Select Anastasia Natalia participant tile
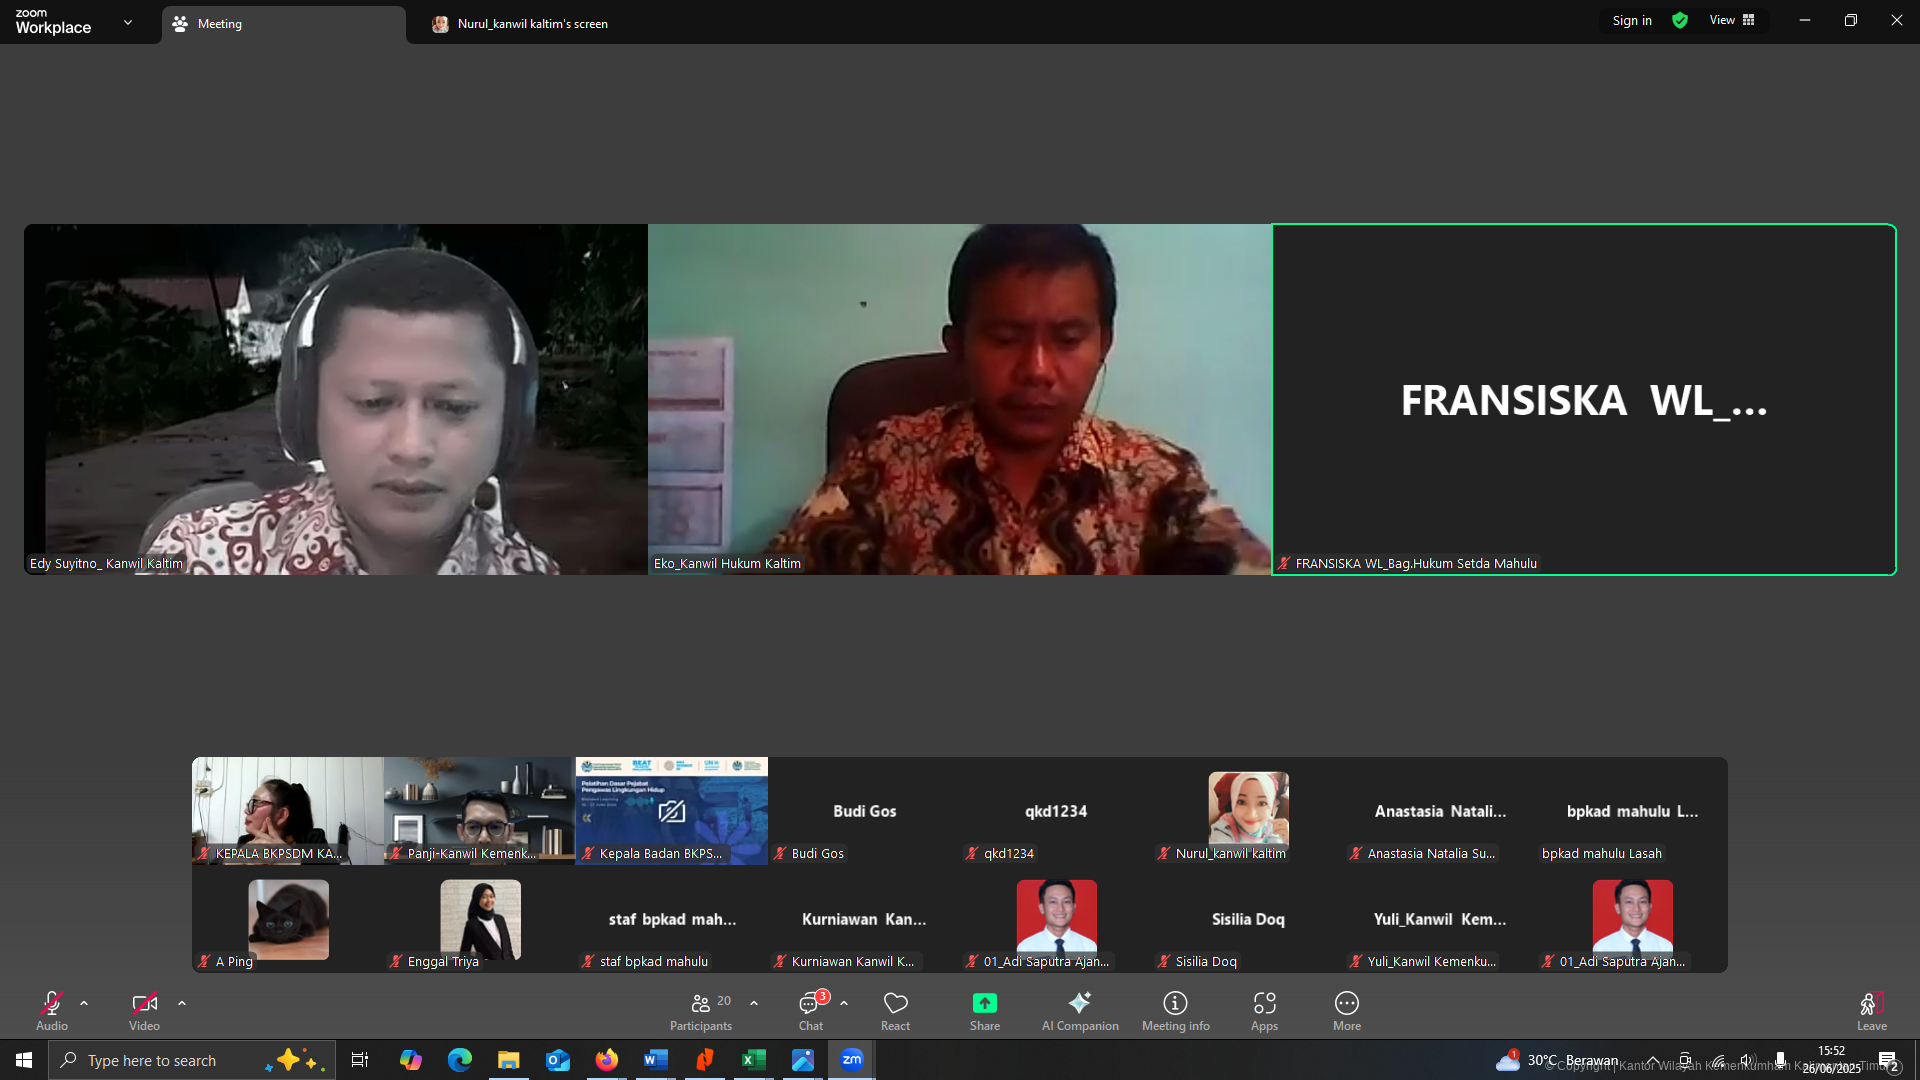 coord(1440,811)
